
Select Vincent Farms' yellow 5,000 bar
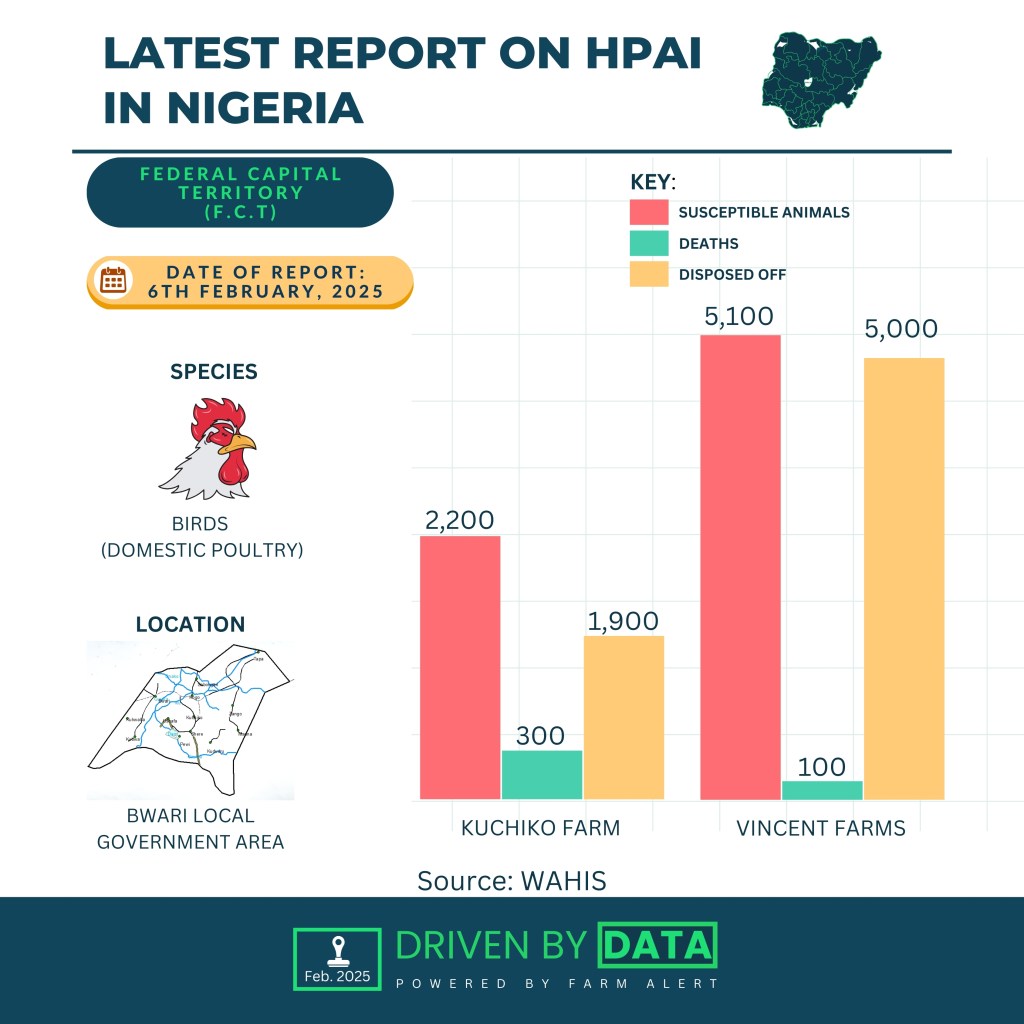point(903,579)
